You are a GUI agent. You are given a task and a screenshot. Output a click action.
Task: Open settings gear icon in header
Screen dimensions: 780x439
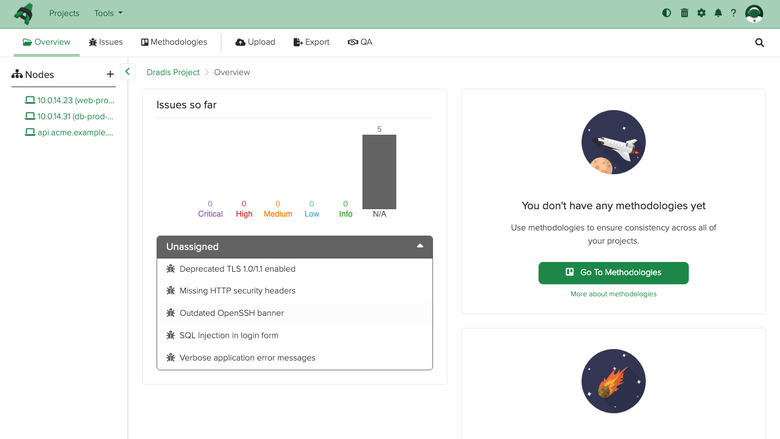coord(701,13)
